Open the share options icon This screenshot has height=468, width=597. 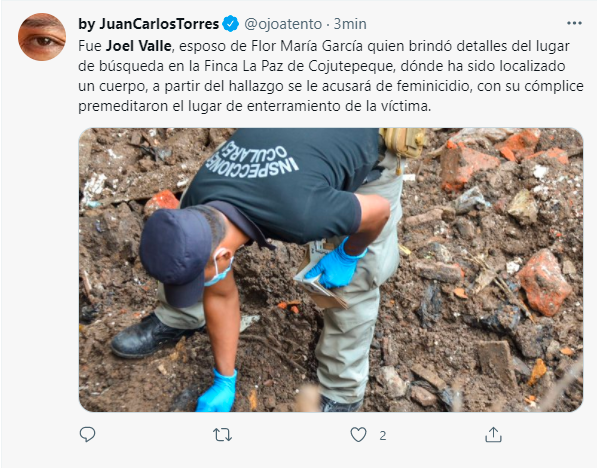pyautogui.click(x=493, y=434)
